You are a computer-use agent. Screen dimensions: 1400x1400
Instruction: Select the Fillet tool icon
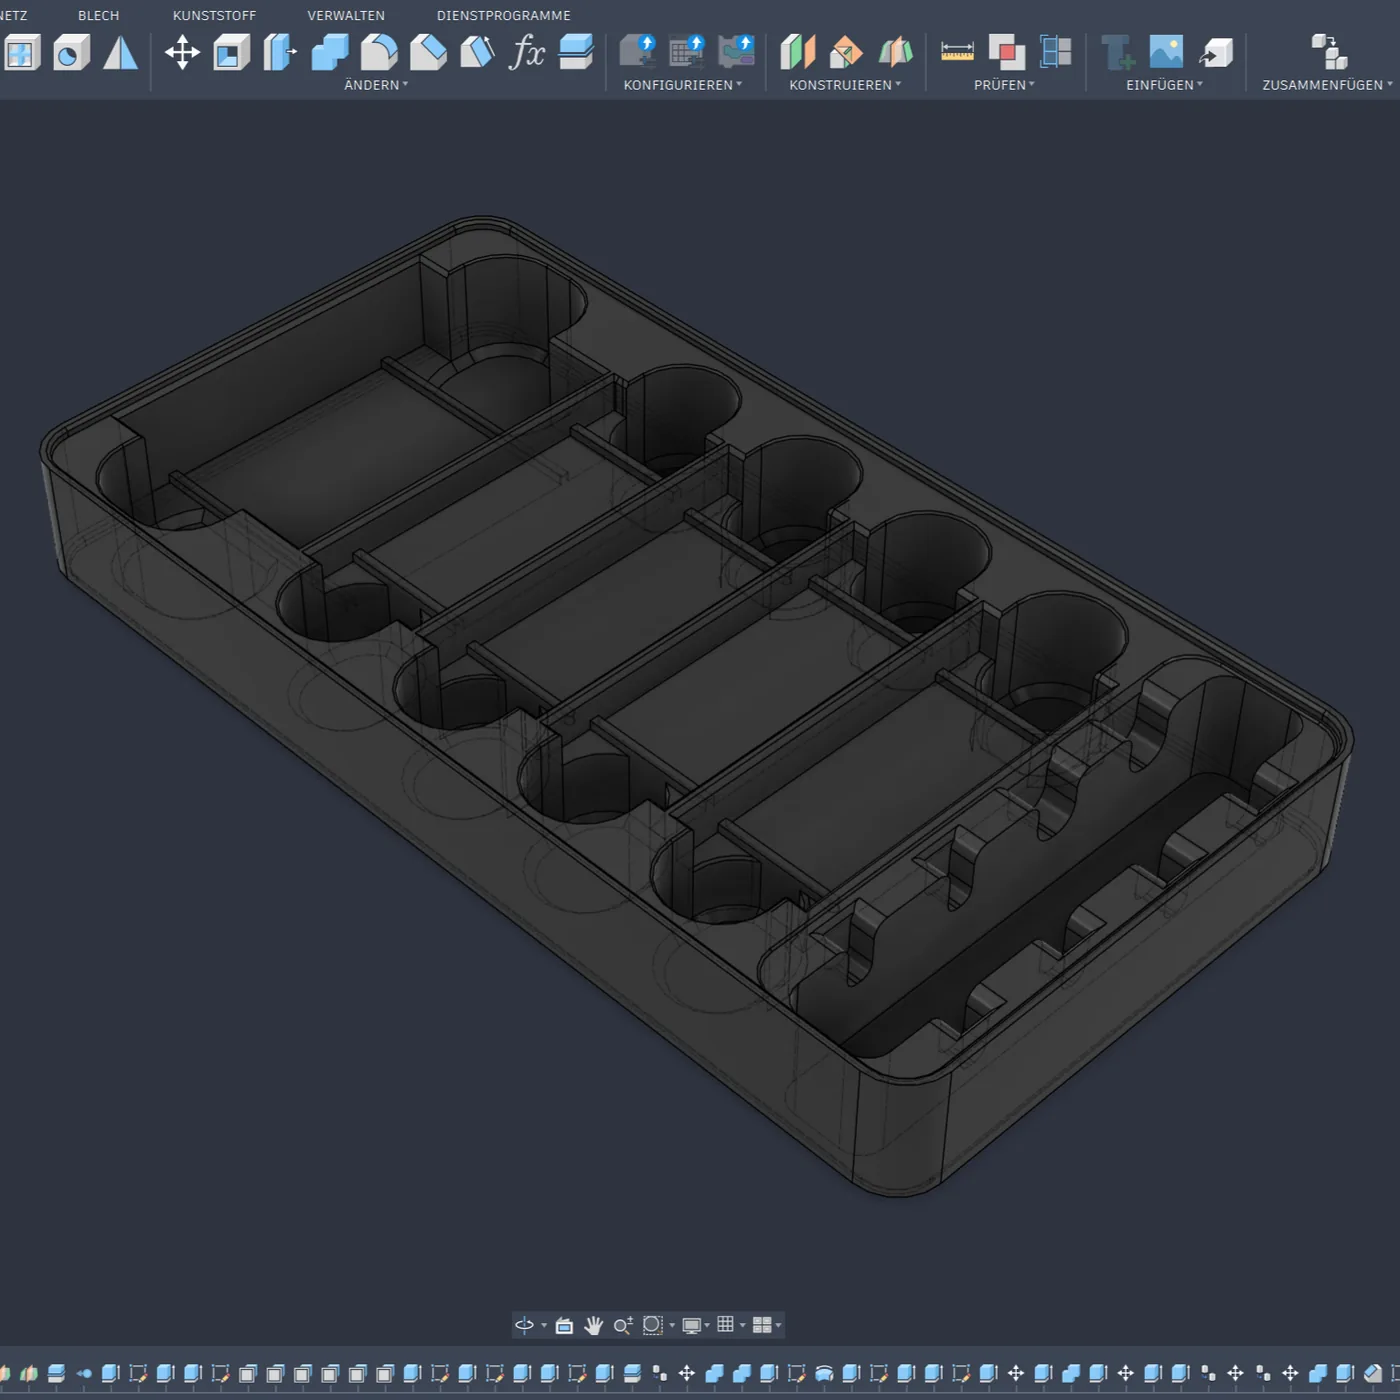click(379, 52)
